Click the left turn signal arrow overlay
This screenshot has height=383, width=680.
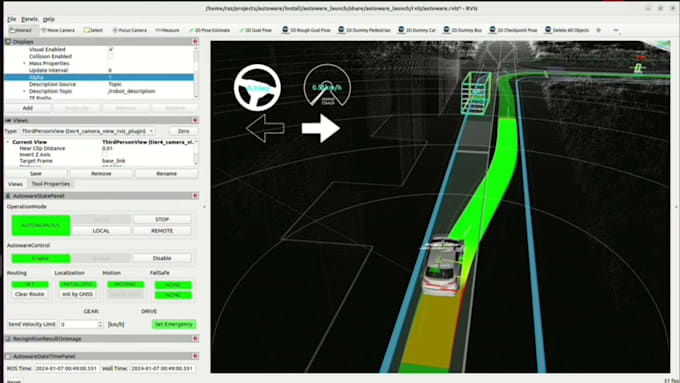click(x=265, y=128)
